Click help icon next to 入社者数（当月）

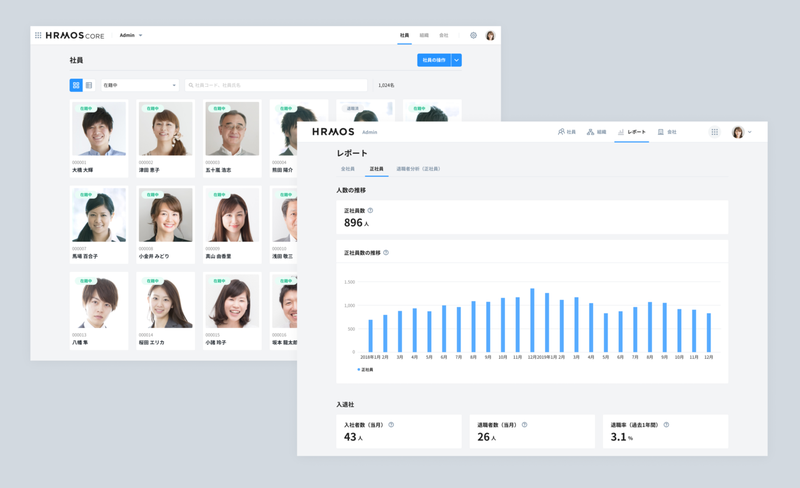click(391, 425)
